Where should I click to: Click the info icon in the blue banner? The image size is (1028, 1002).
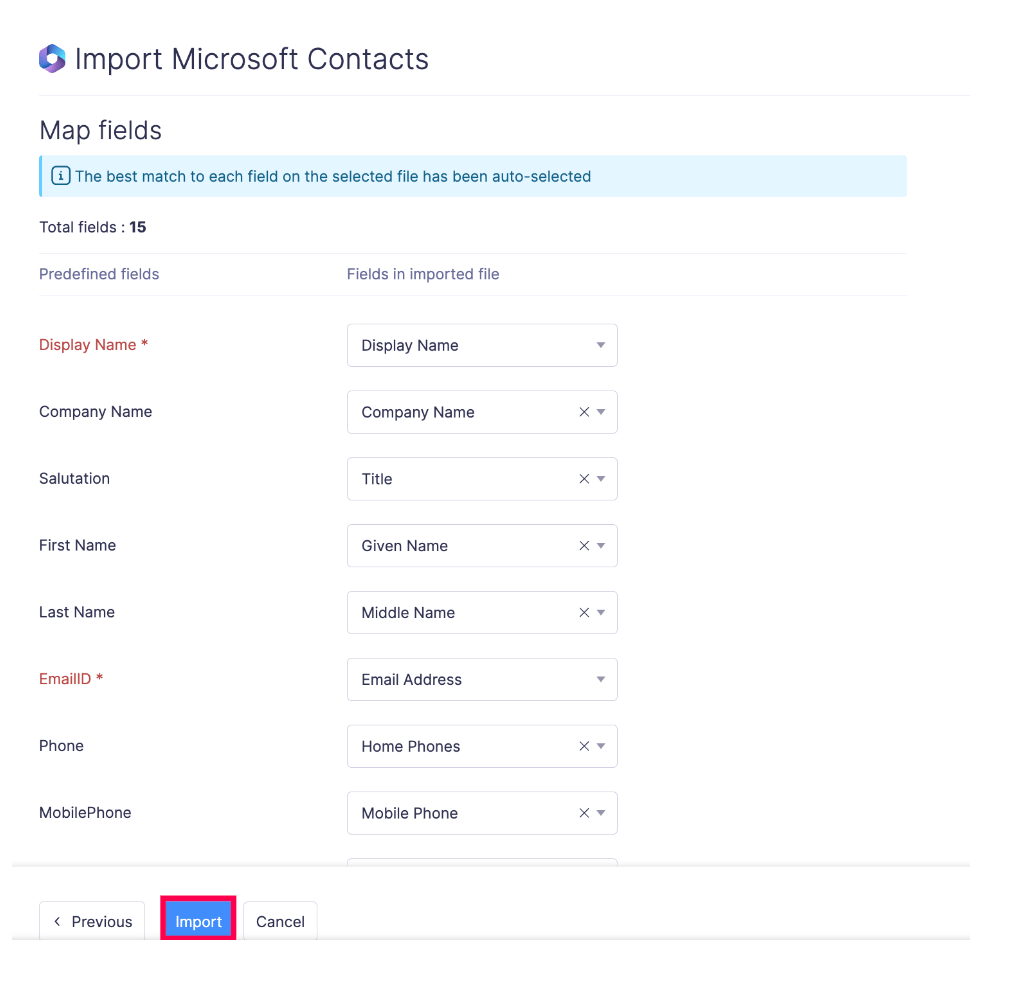point(60,175)
